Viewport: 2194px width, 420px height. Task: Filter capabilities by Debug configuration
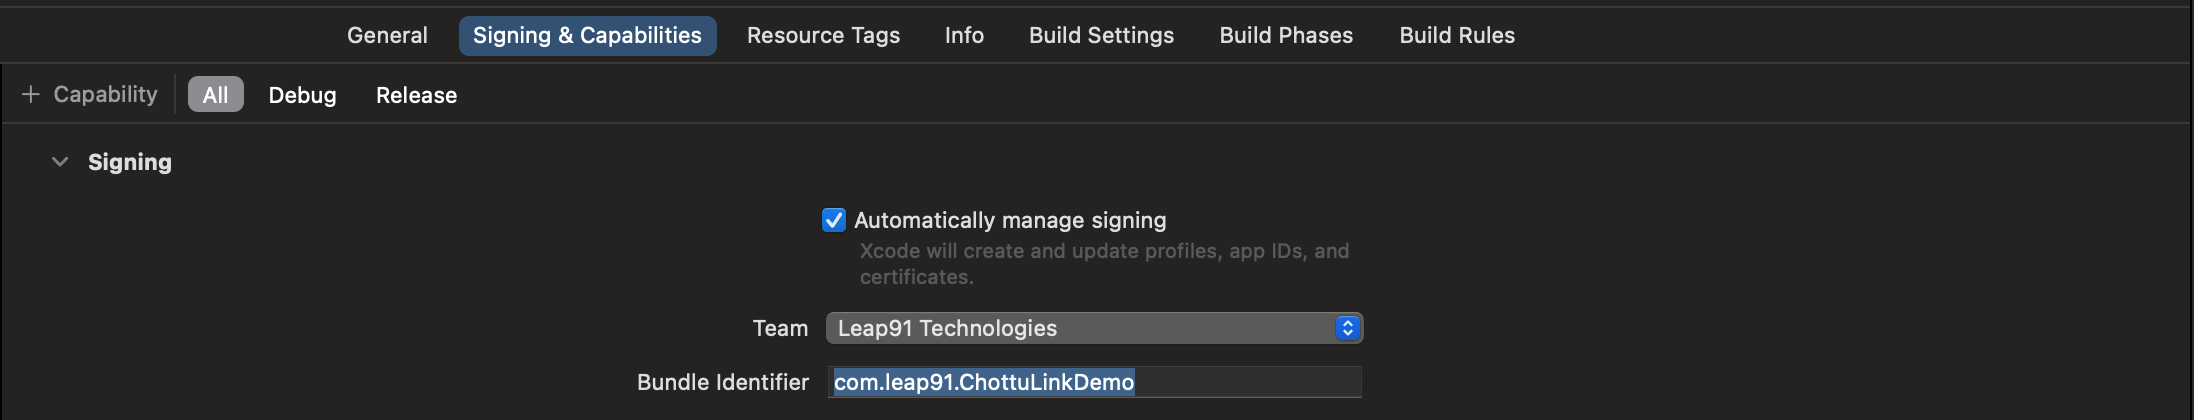click(x=302, y=95)
